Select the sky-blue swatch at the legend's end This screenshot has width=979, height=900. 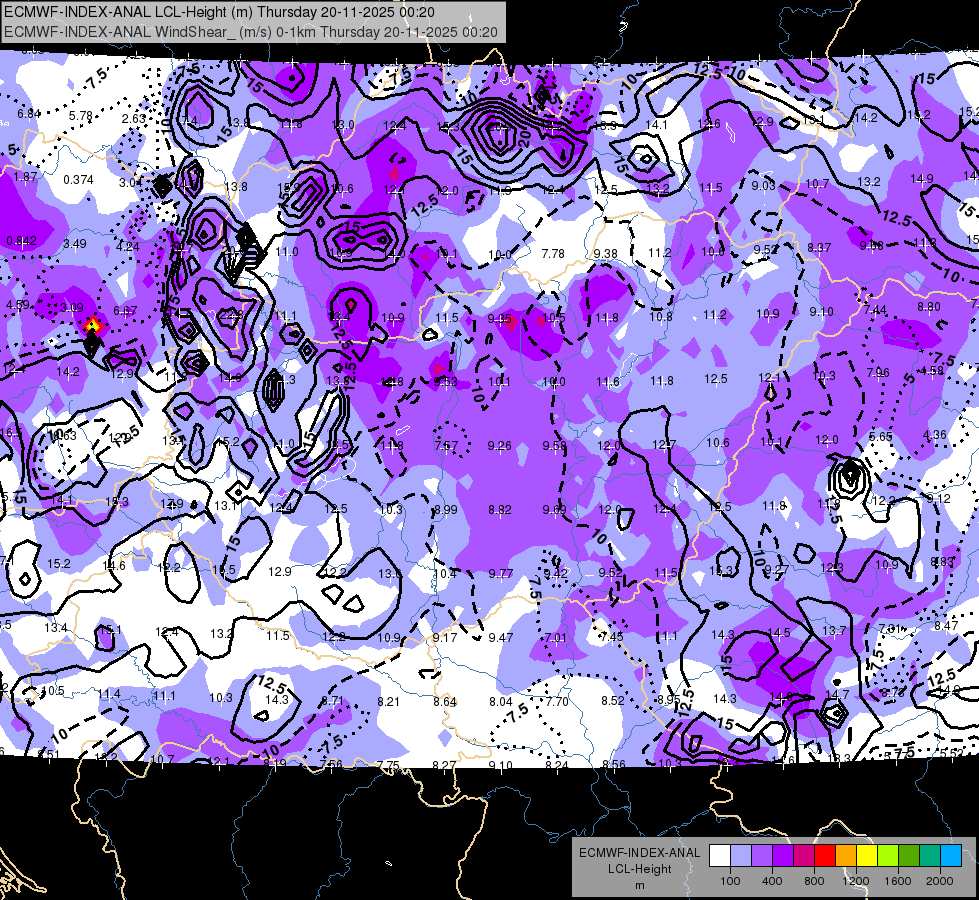951,855
